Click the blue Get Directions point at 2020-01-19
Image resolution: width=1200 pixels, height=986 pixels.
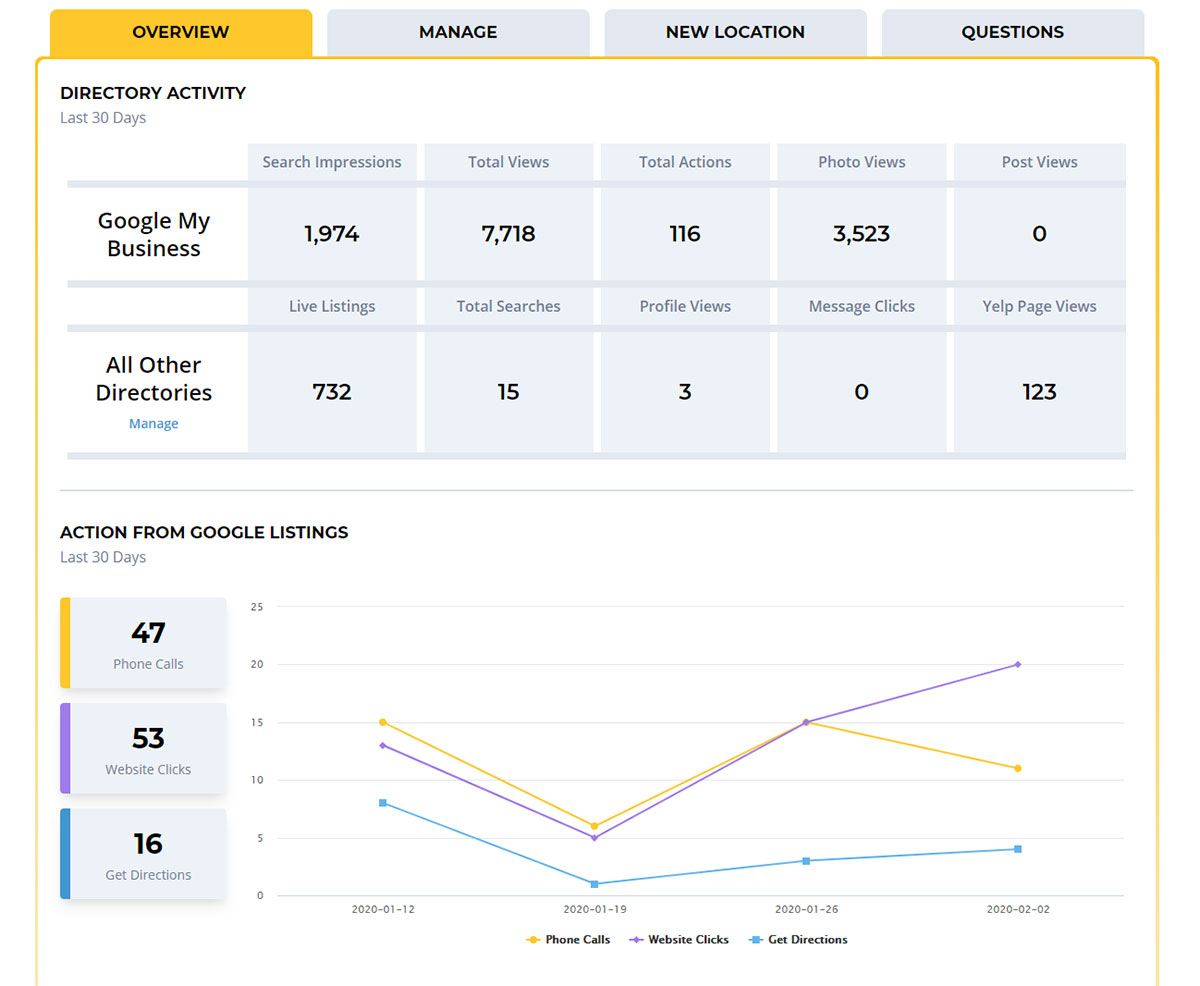[x=595, y=884]
